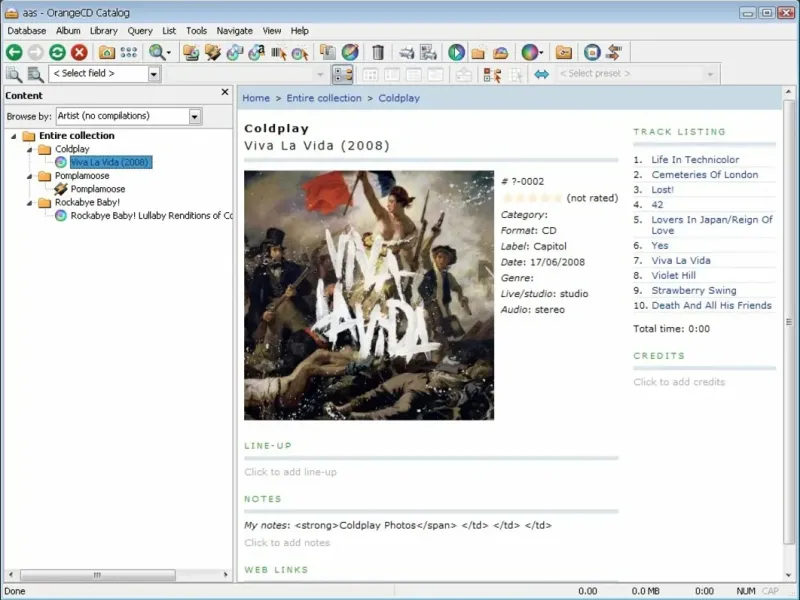This screenshot has height=600, width=800.
Task: Close the Content panel with the X
Action: coord(225,92)
